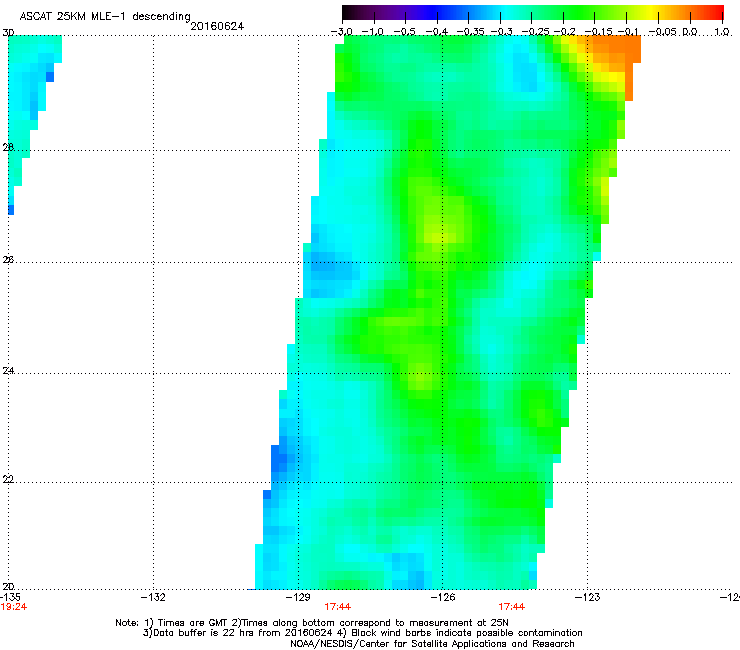Screen dimensions: 740x650
Task: Click the -0.1 color scale label
Action: point(629,32)
